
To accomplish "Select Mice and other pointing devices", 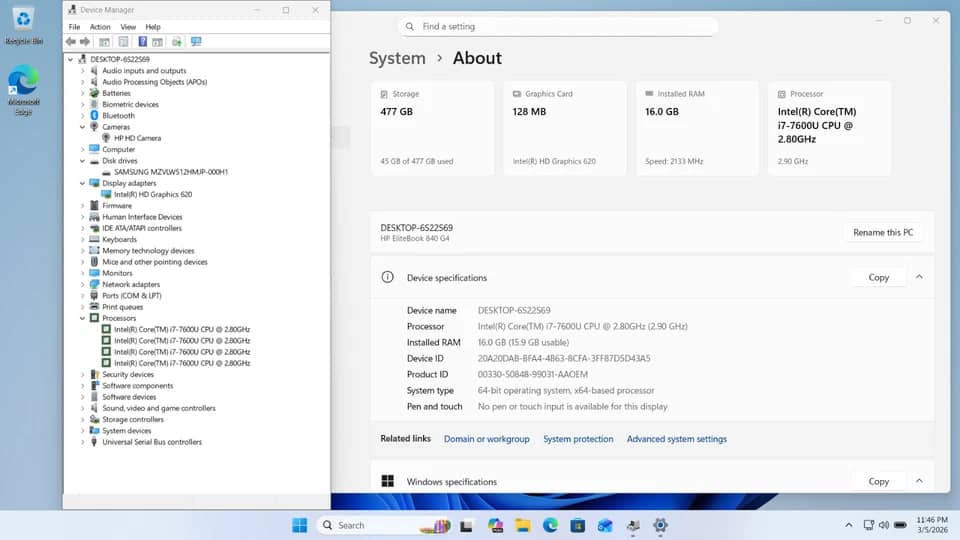I will 154,262.
